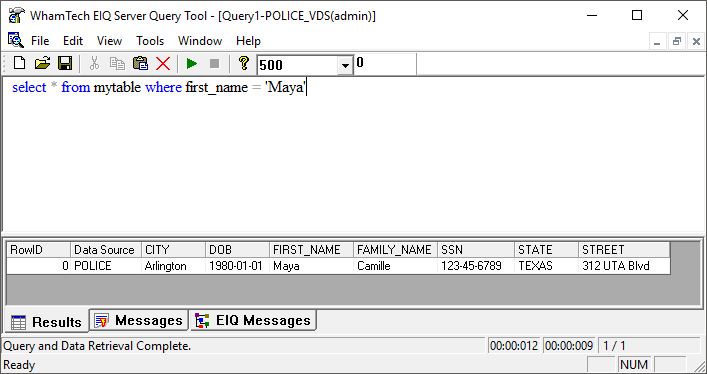
Task: Click the 00:00:012 status bar timer
Action: click(x=514, y=346)
